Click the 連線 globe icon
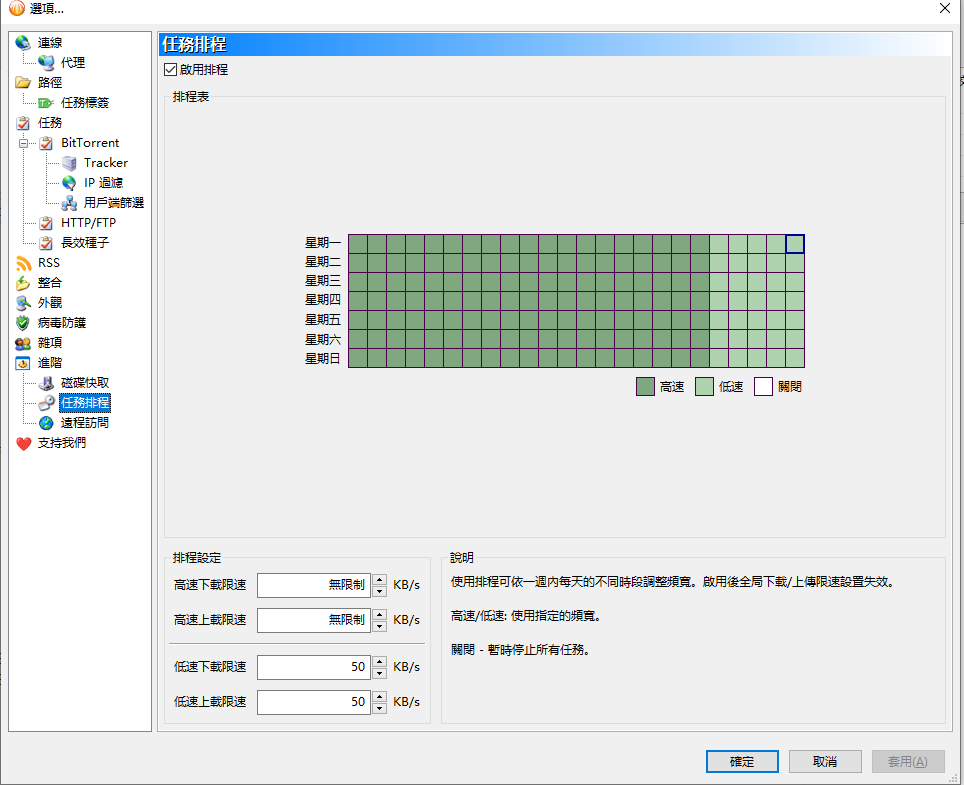The width and height of the screenshot is (964, 785). click(x=23, y=43)
